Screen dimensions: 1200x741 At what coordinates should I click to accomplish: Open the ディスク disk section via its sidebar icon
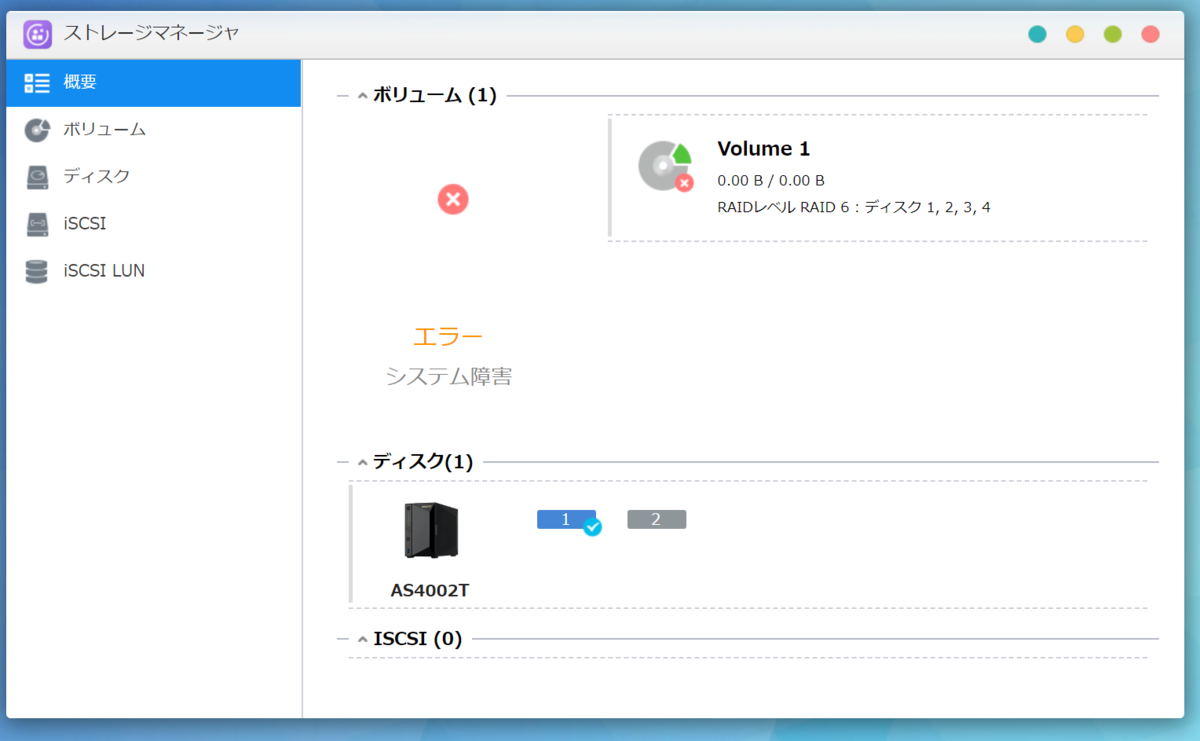[x=36, y=176]
